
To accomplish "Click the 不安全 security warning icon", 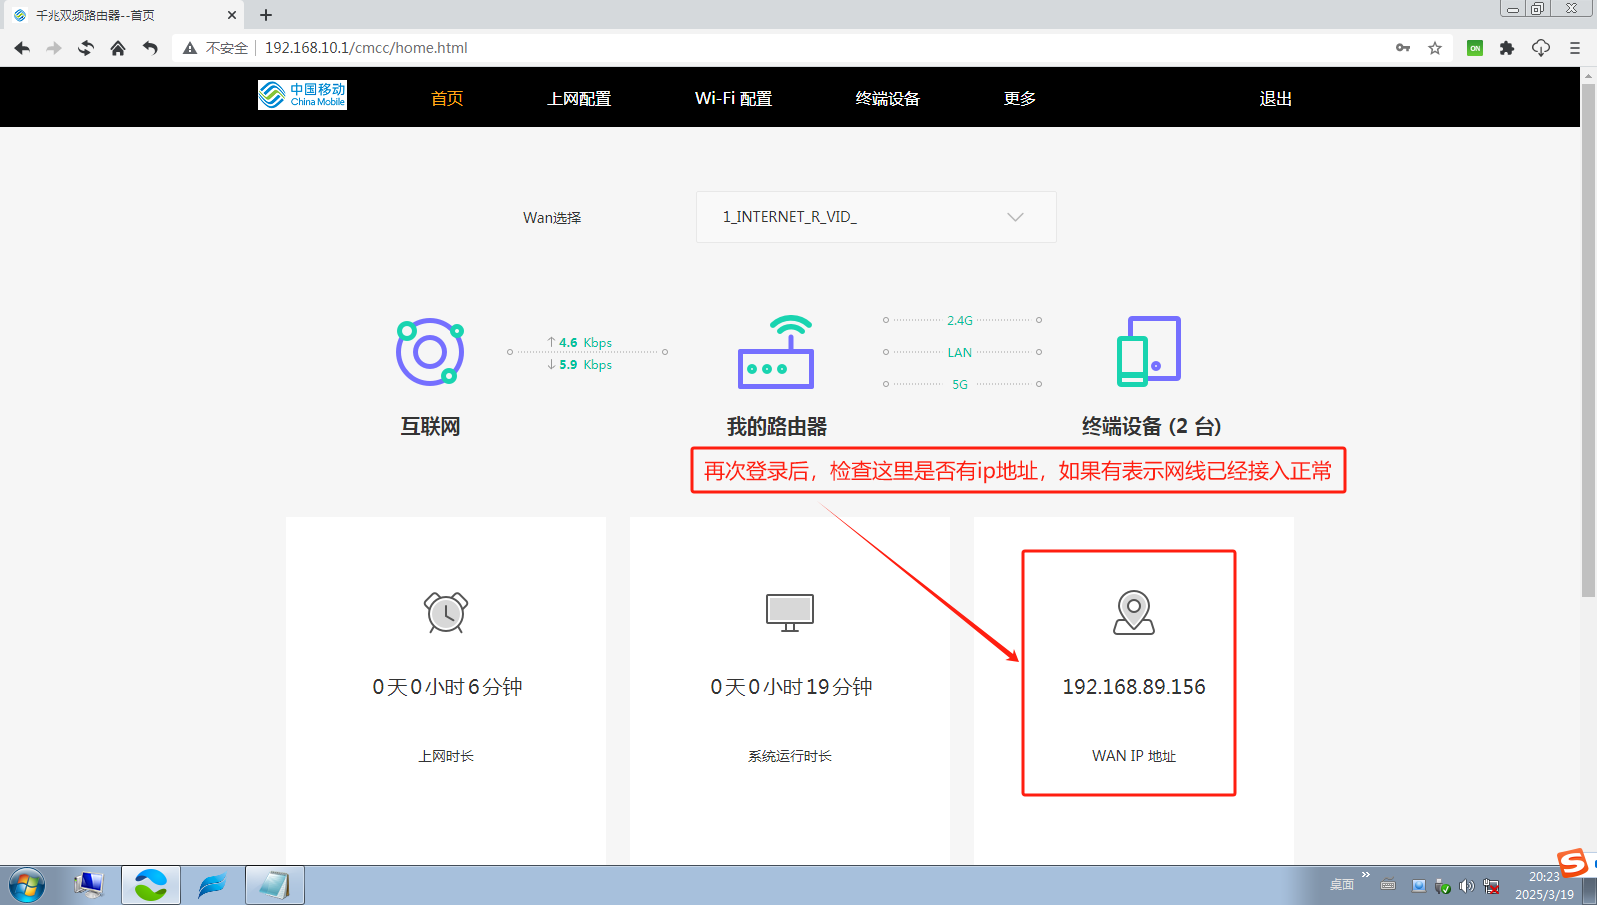I will pyautogui.click(x=190, y=48).
